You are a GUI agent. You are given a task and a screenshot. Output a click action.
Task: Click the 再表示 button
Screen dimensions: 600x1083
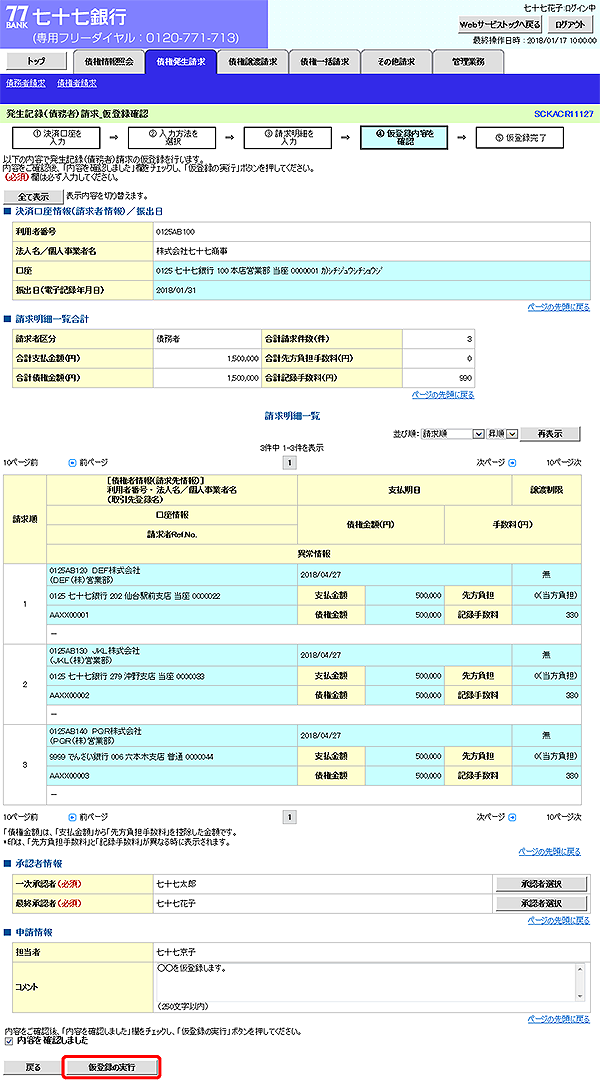click(550, 434)
